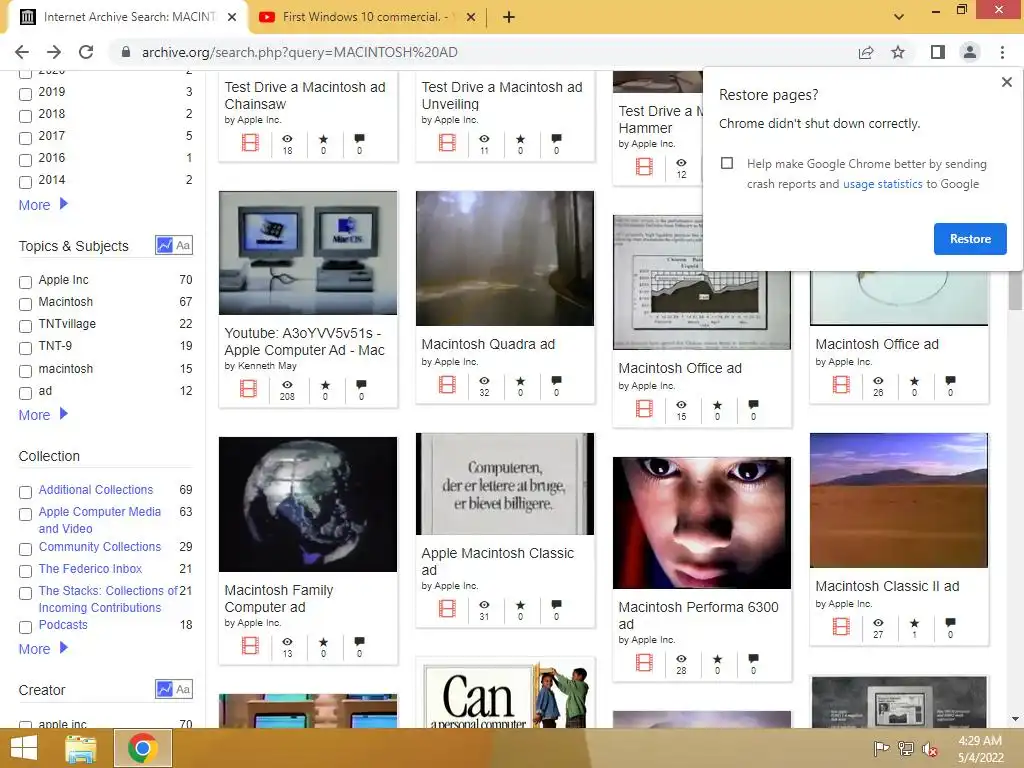Click movie icon on Macintosh Quadra ad
Screen dimensions: 1024x768
coord(447,385)
